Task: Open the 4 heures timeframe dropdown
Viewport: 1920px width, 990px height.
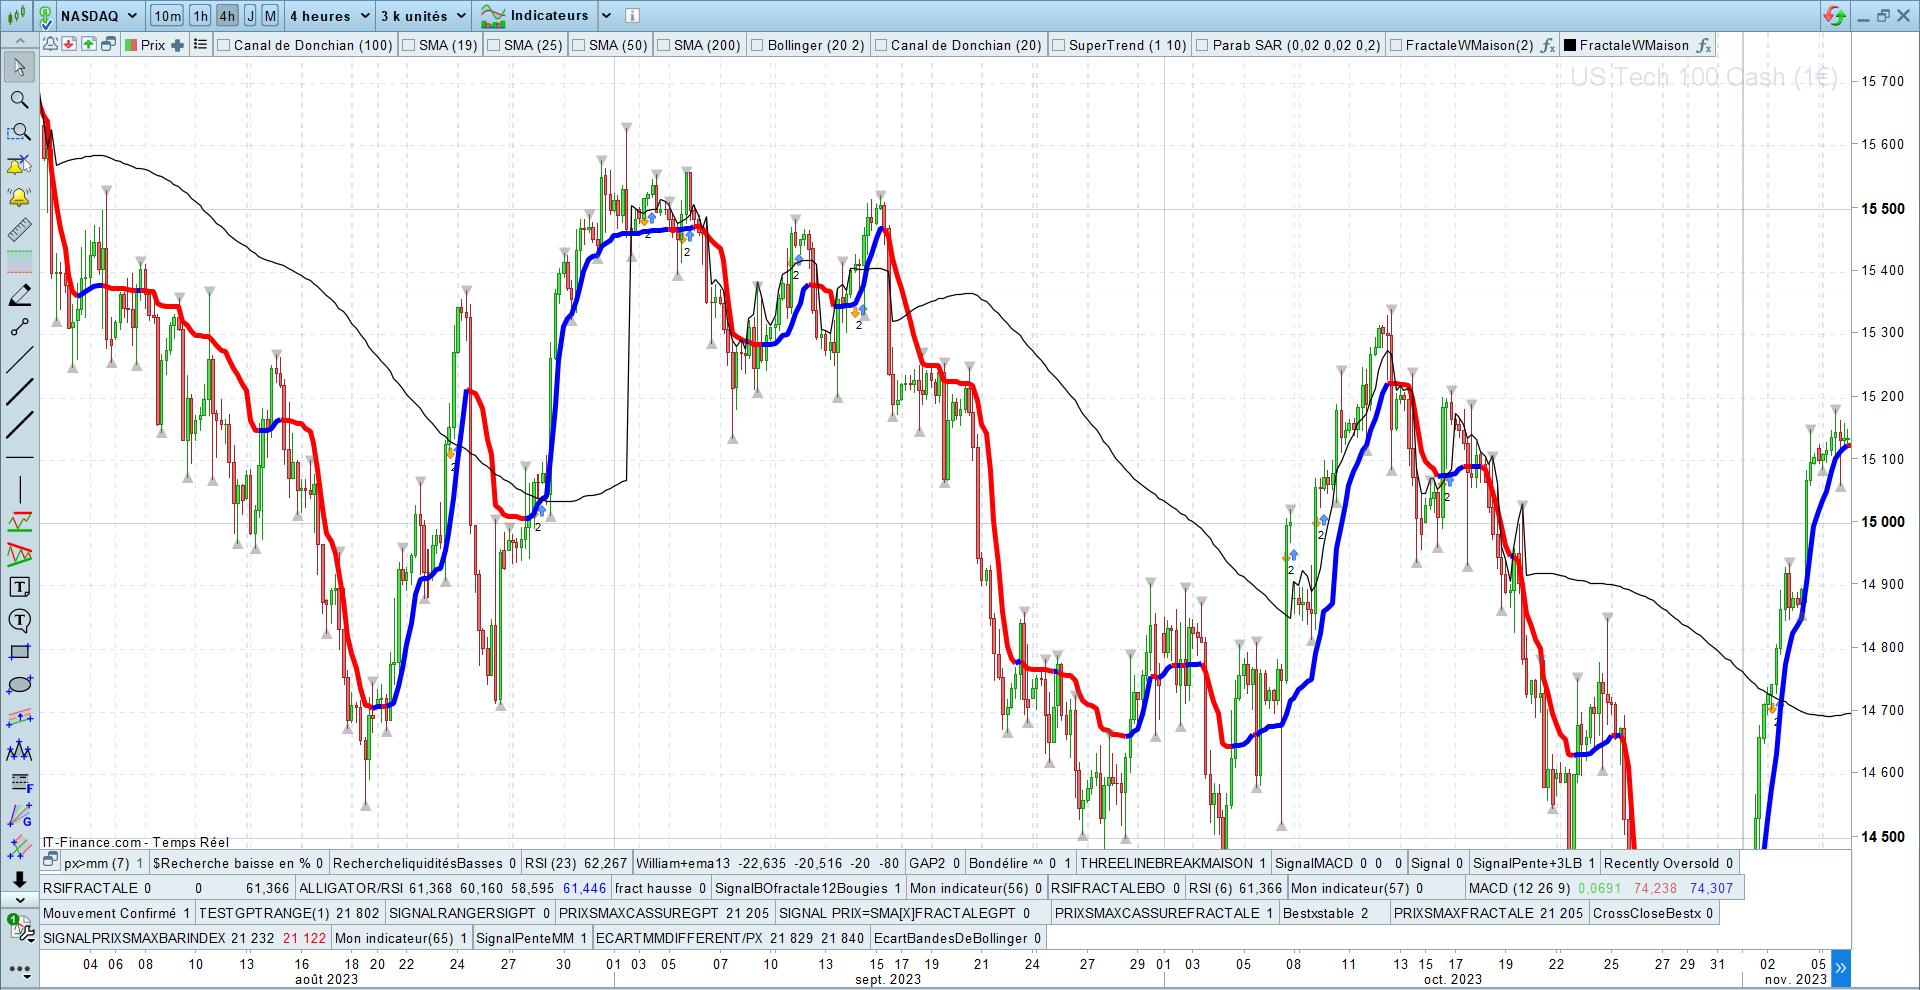Action: (364, 16)
